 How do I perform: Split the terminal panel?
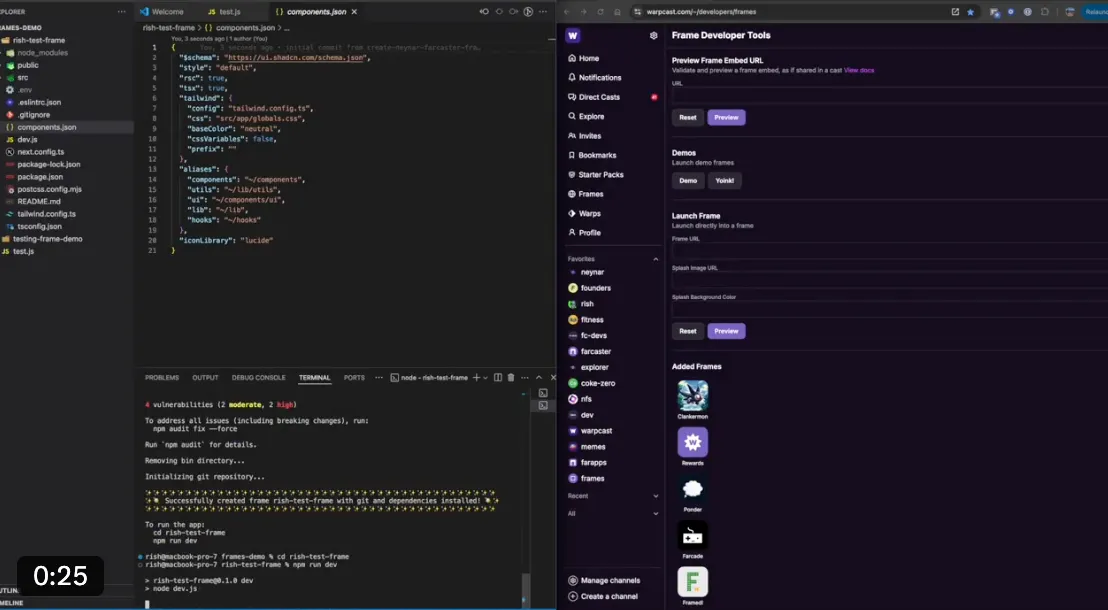(x=498, y=377)
